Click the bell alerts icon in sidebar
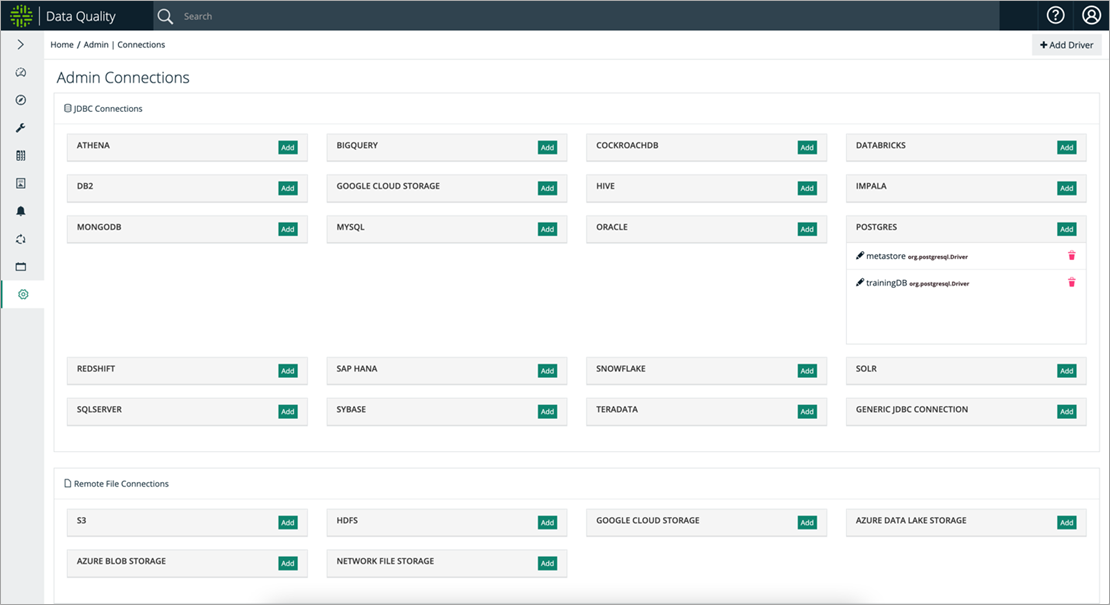Viewport: 1110px width, 605px height. point(21,211)
